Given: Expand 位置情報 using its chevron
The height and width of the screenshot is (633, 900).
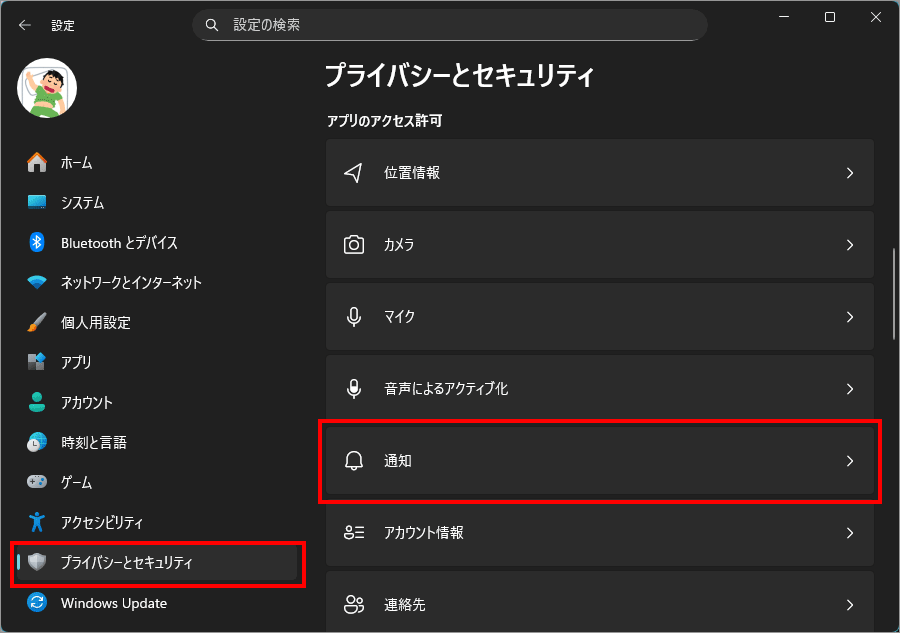Looking at the screenshot, I should tap(849, 173).
